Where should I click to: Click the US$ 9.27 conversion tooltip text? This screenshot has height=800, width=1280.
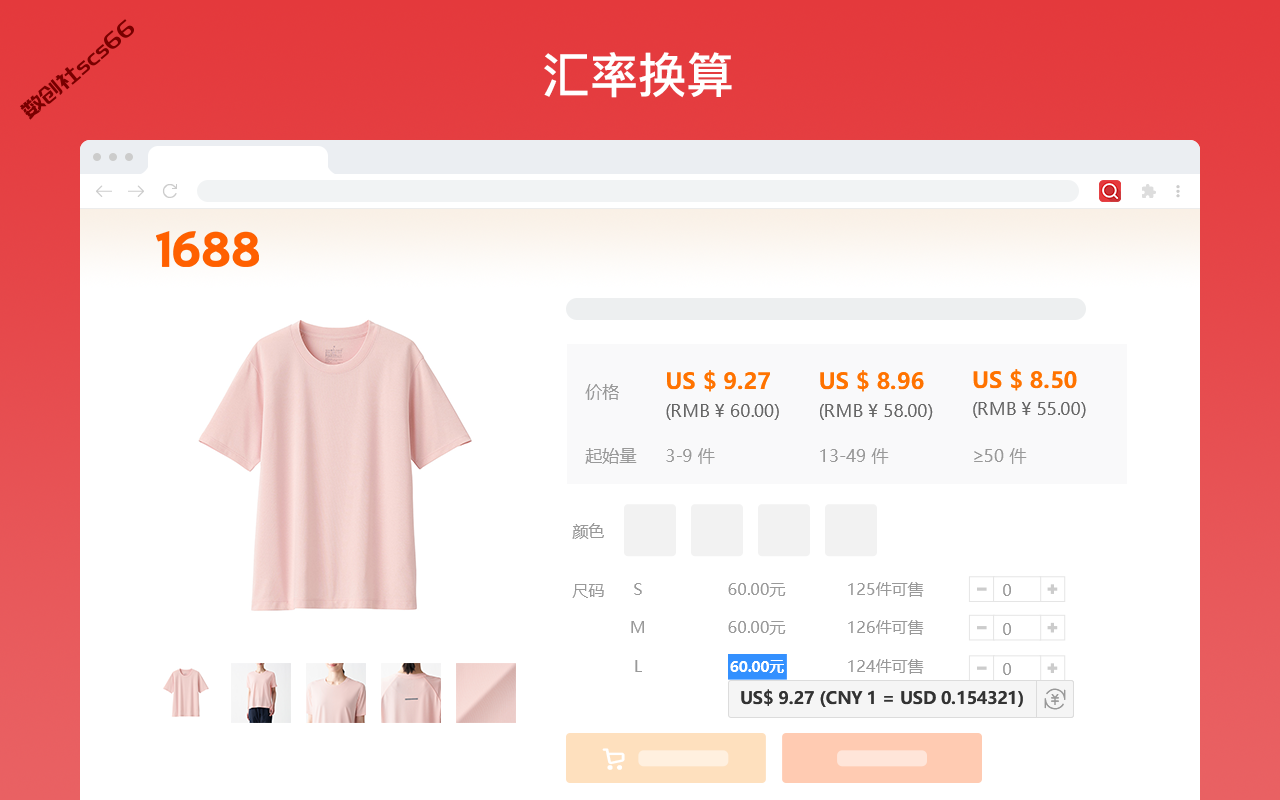pos(882,698)
